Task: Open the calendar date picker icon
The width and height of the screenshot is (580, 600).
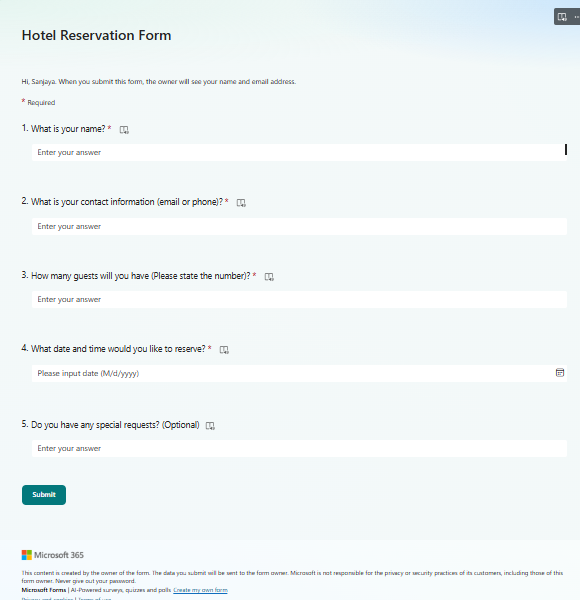Action: click(x=560, y=373)
